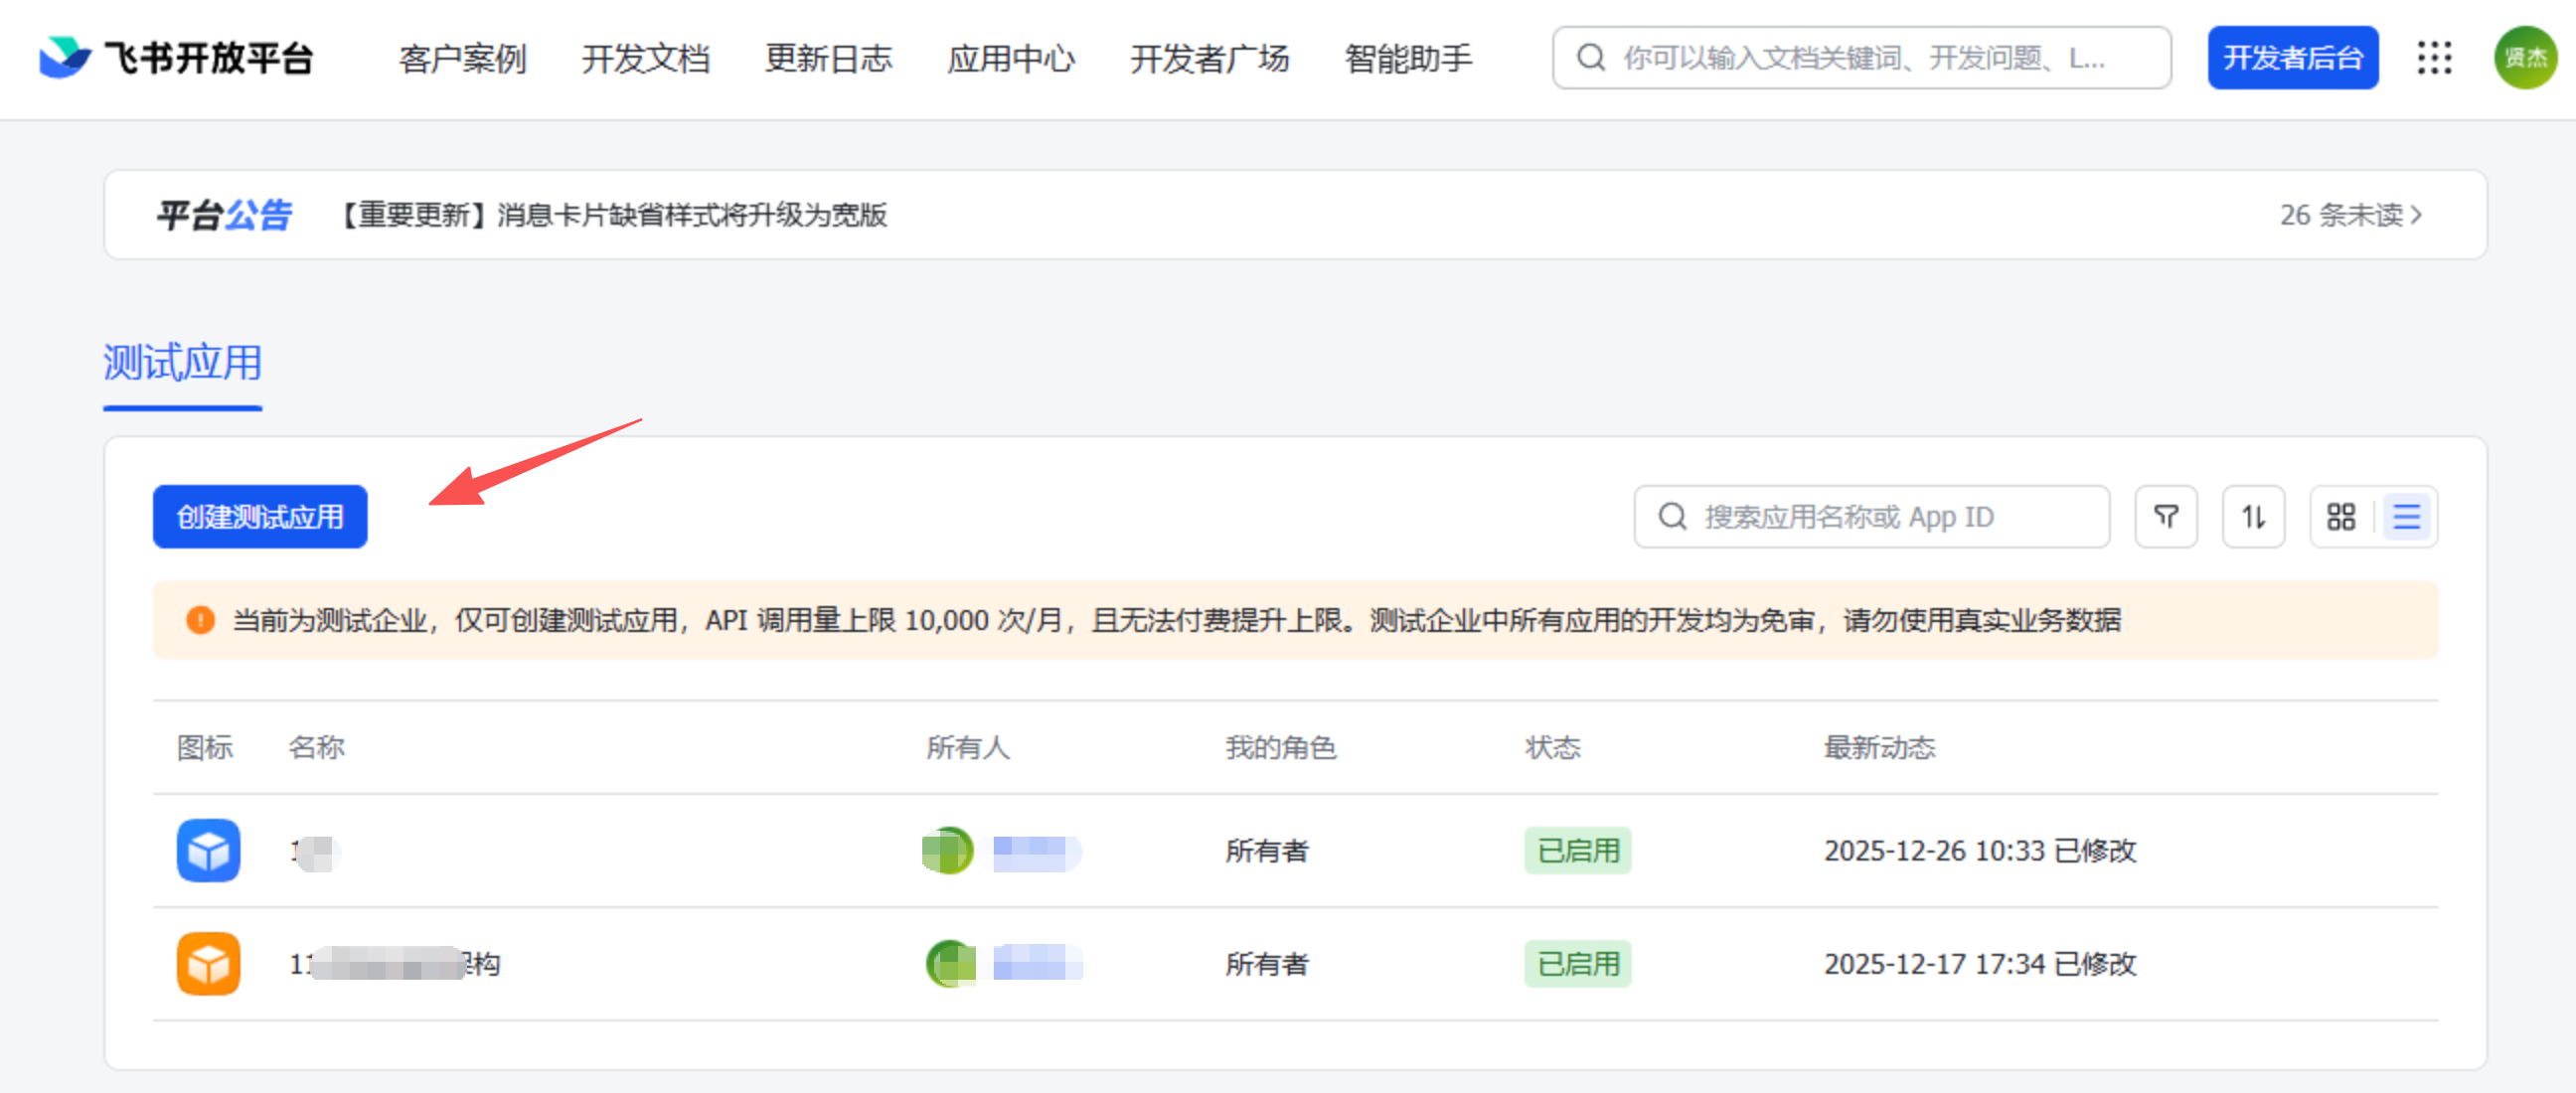
Task: Open the 客户案例 menu item
Action: [x=462, y=58]
